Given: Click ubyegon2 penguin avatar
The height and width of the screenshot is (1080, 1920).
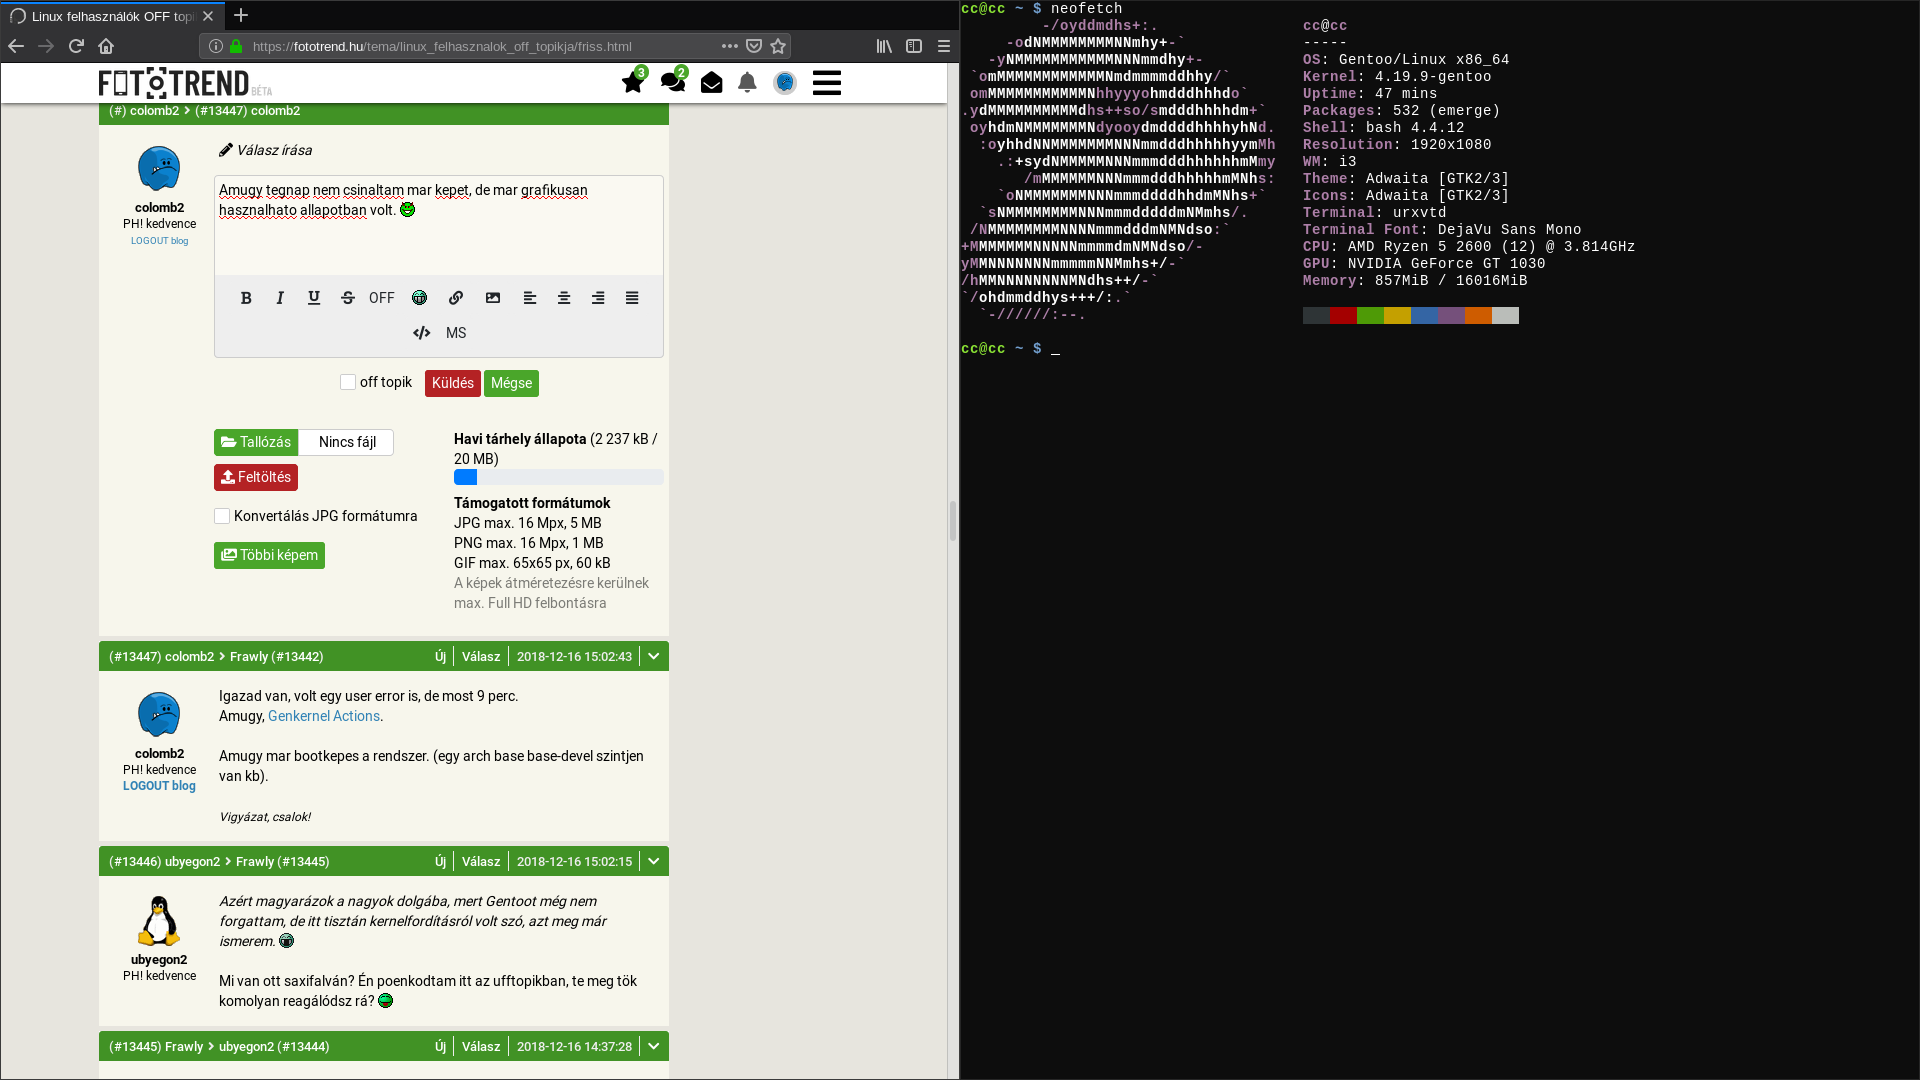Looking at the screenshot, I should (159, 921).
